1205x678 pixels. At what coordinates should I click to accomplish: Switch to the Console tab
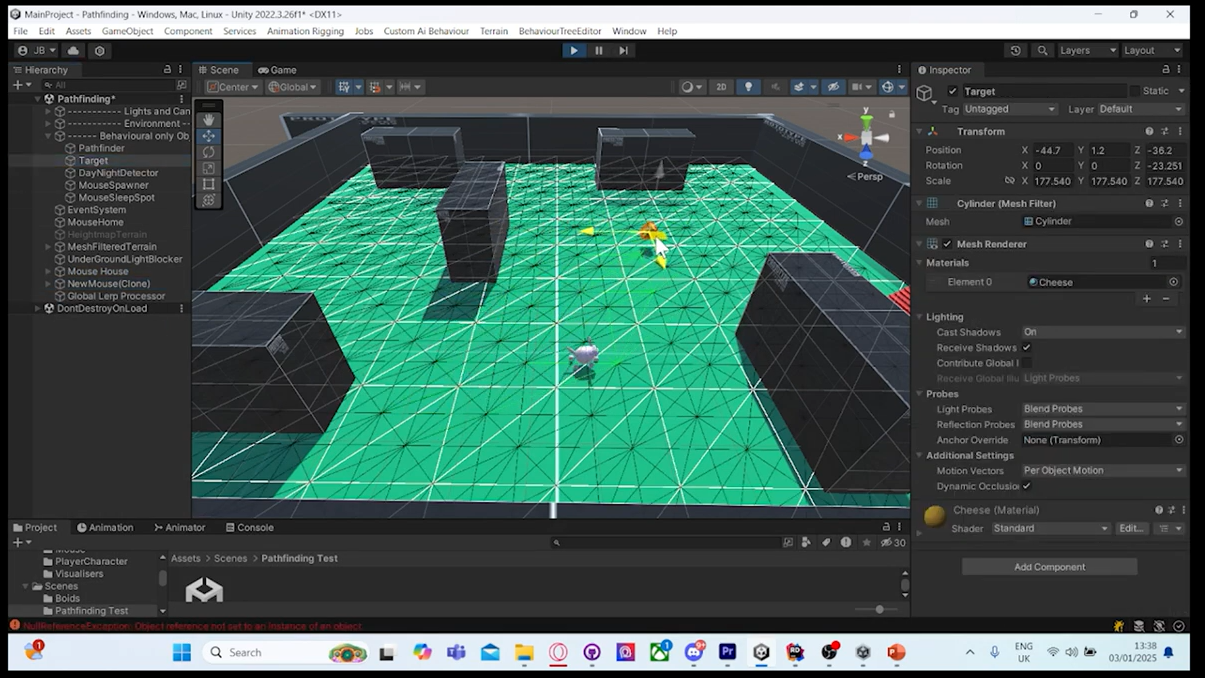250,527
